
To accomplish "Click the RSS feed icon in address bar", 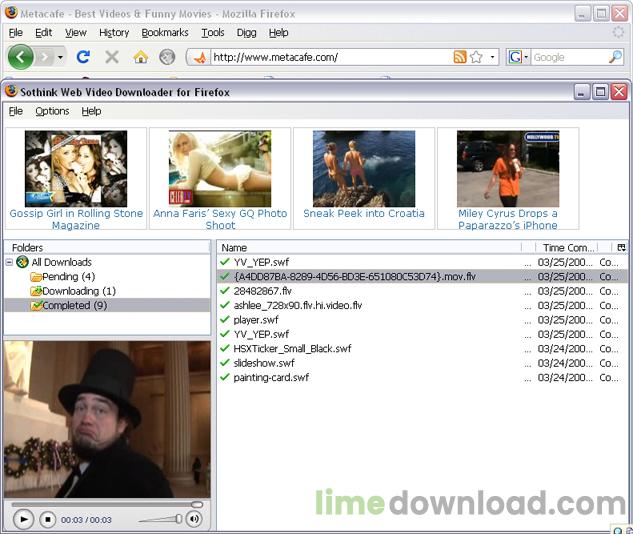I will click(x=460, y=57).
